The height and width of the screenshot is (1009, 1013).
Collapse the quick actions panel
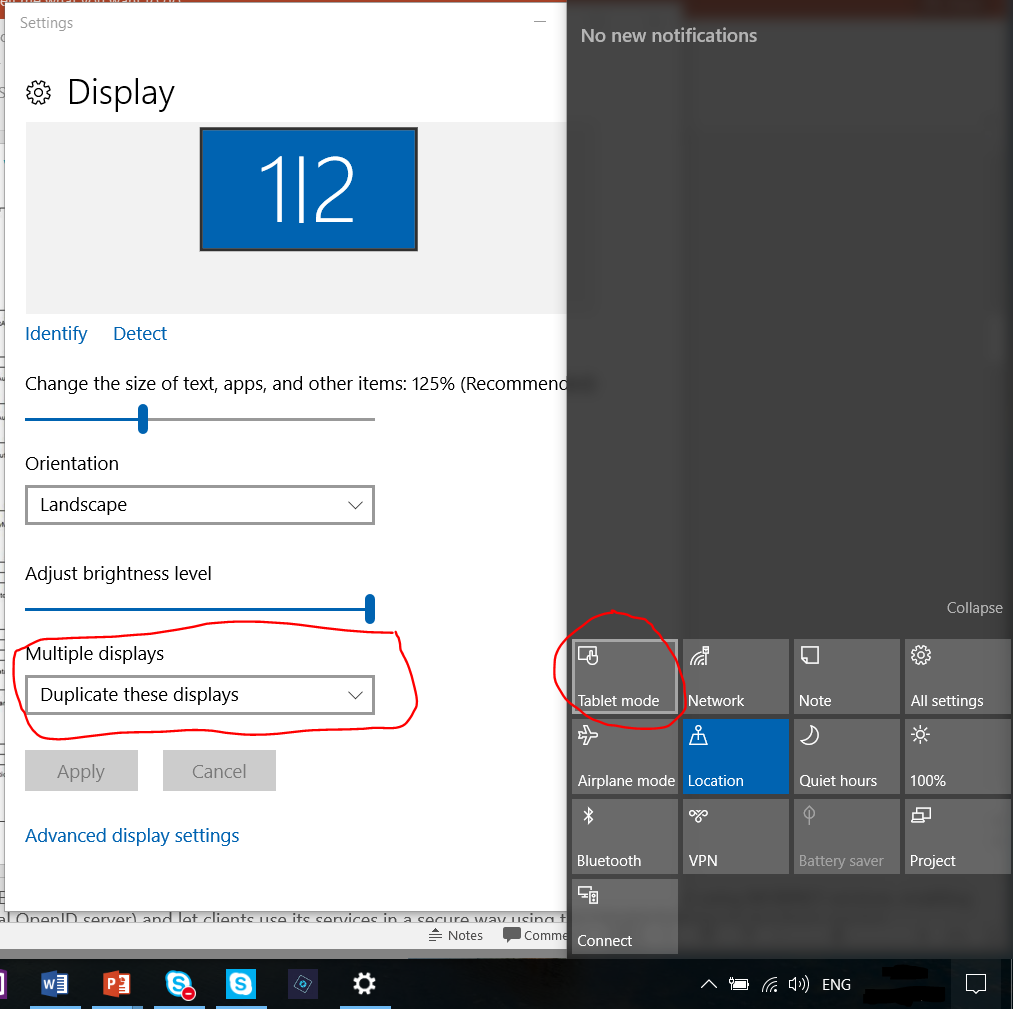974,607
